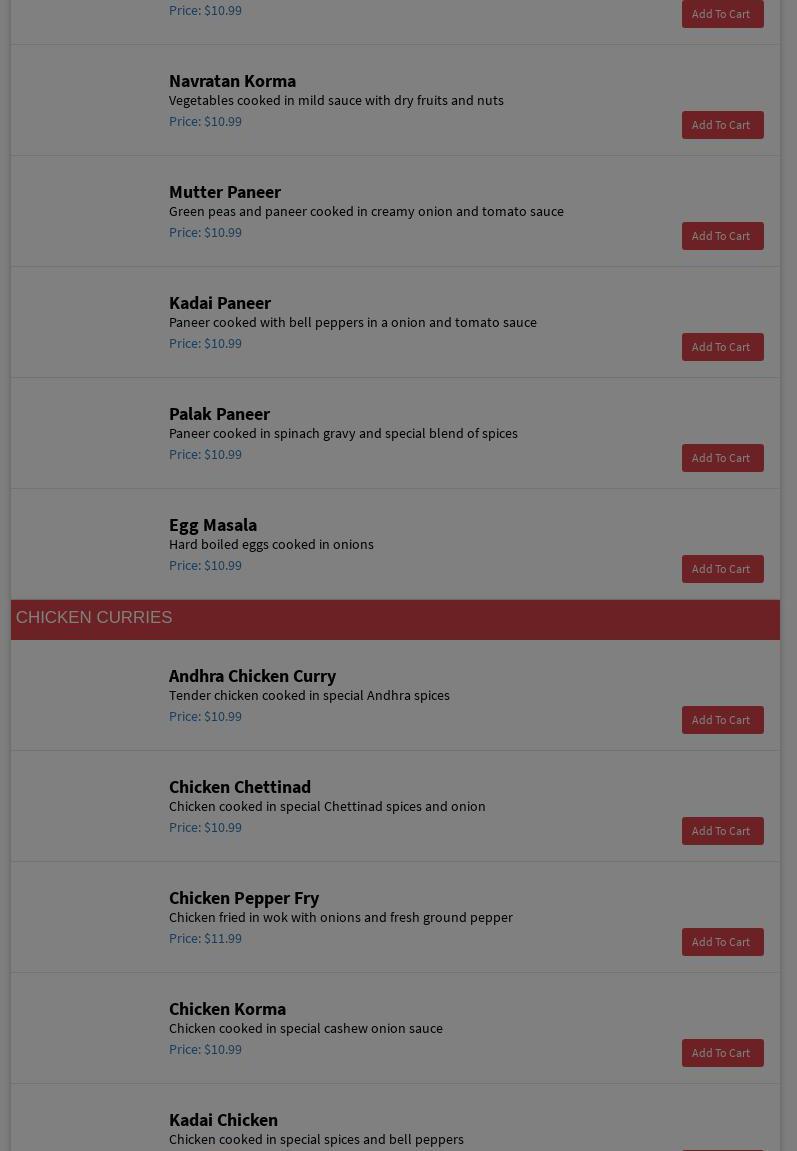Select the Chicken Pepper Fry title

(243, 898)
